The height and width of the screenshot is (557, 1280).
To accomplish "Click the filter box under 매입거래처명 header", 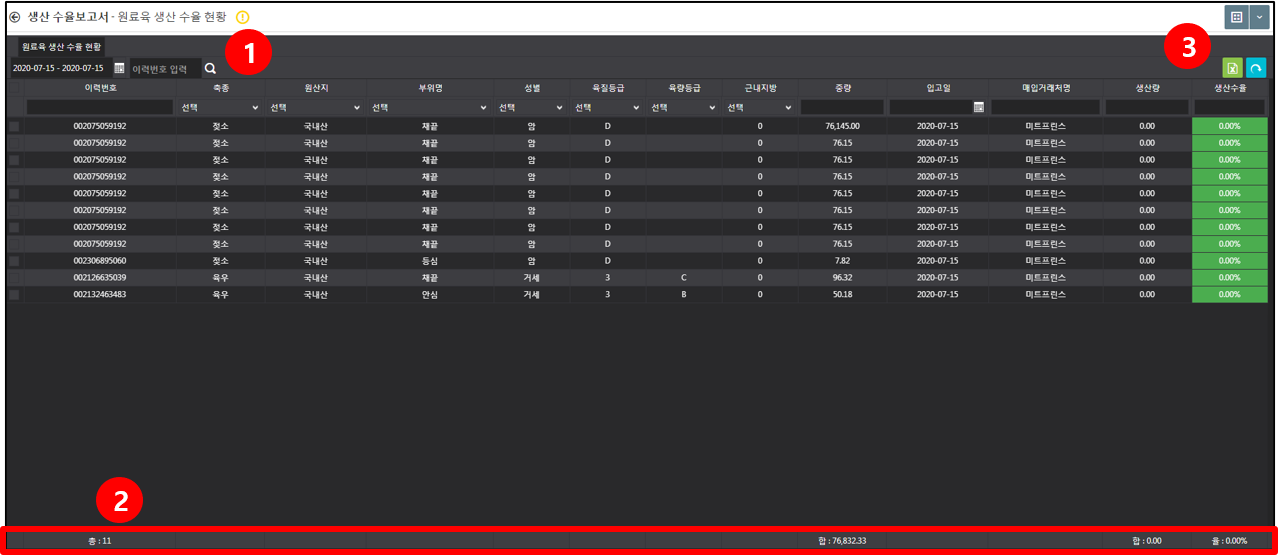I will (1047, 107).
